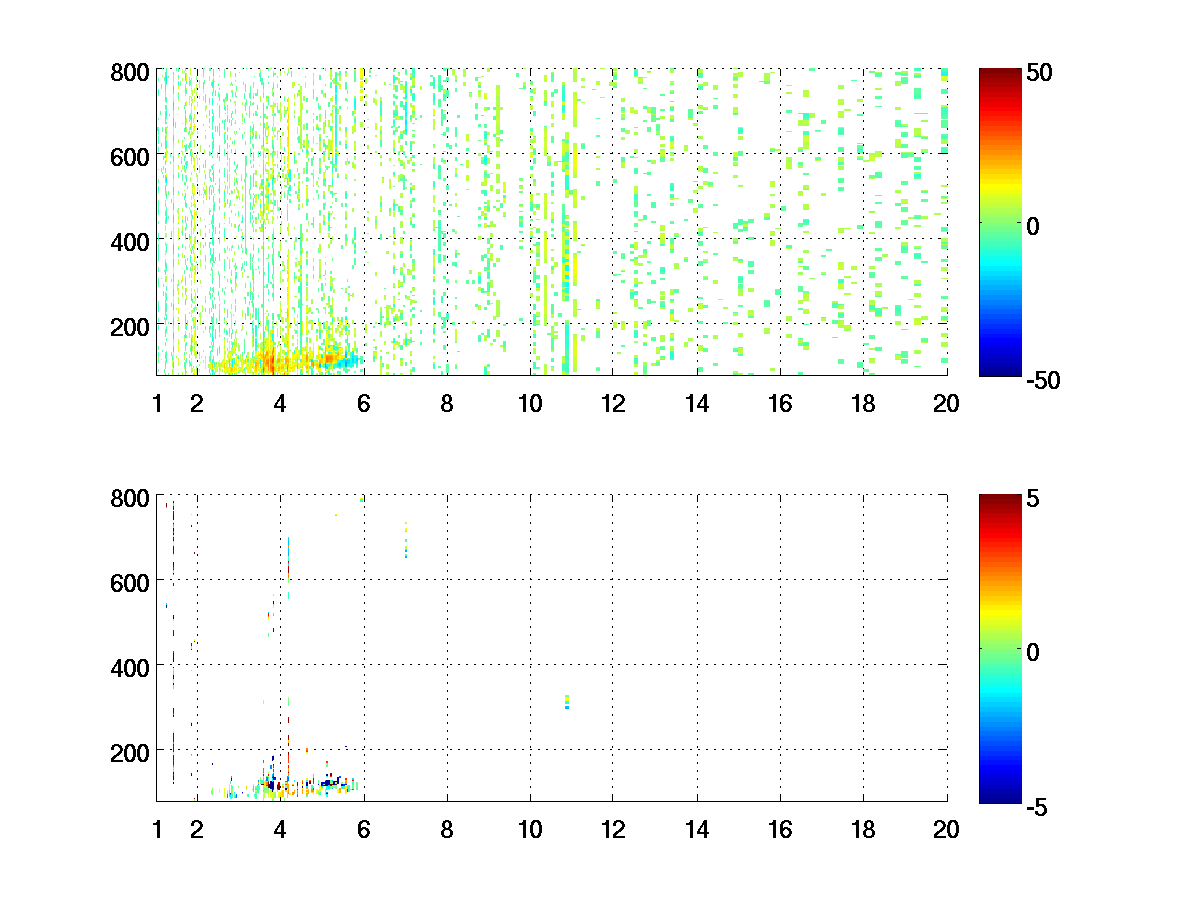Click the upper plot's colorbar
1200x900 pixels.
coord(1000,222)
